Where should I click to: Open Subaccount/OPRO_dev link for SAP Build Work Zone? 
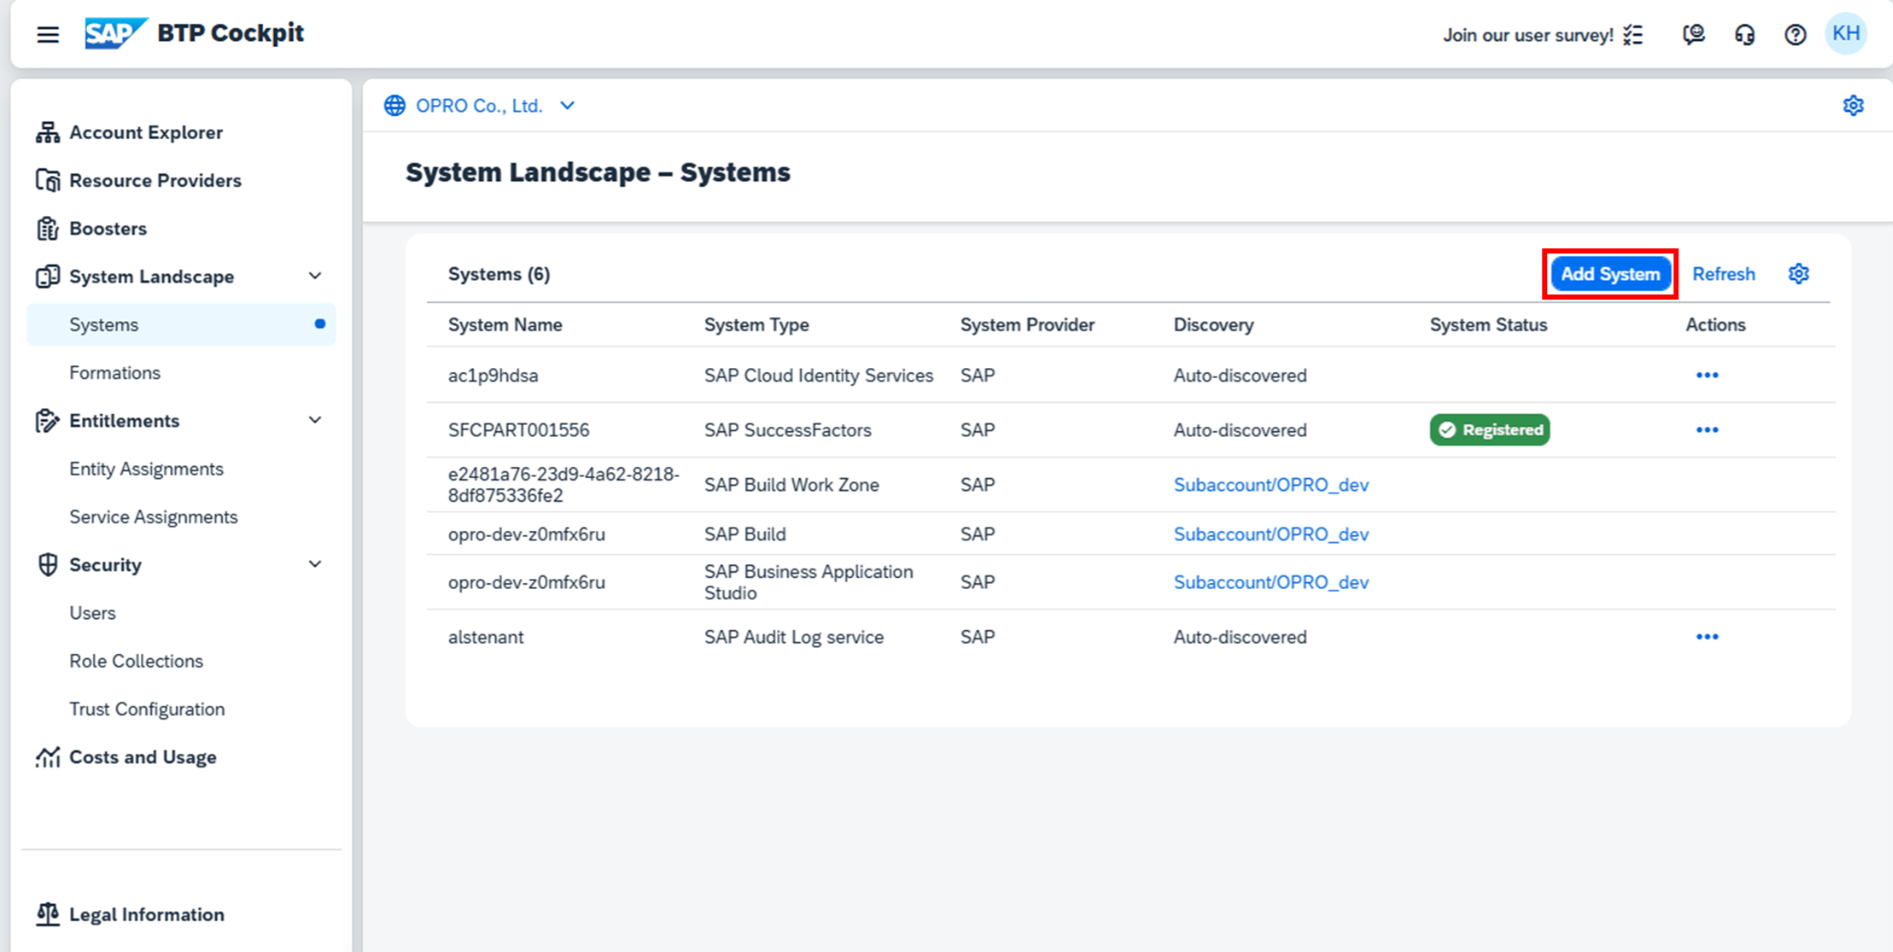(x=1270, y=485)
